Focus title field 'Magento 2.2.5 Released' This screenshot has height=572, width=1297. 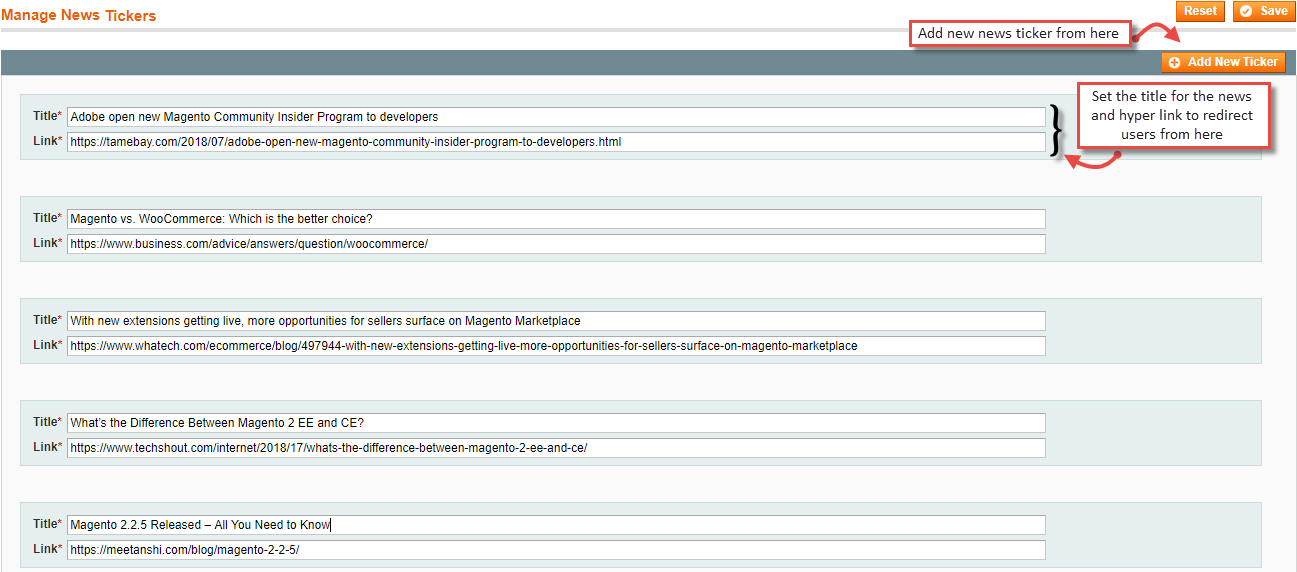tap(556, 525)
